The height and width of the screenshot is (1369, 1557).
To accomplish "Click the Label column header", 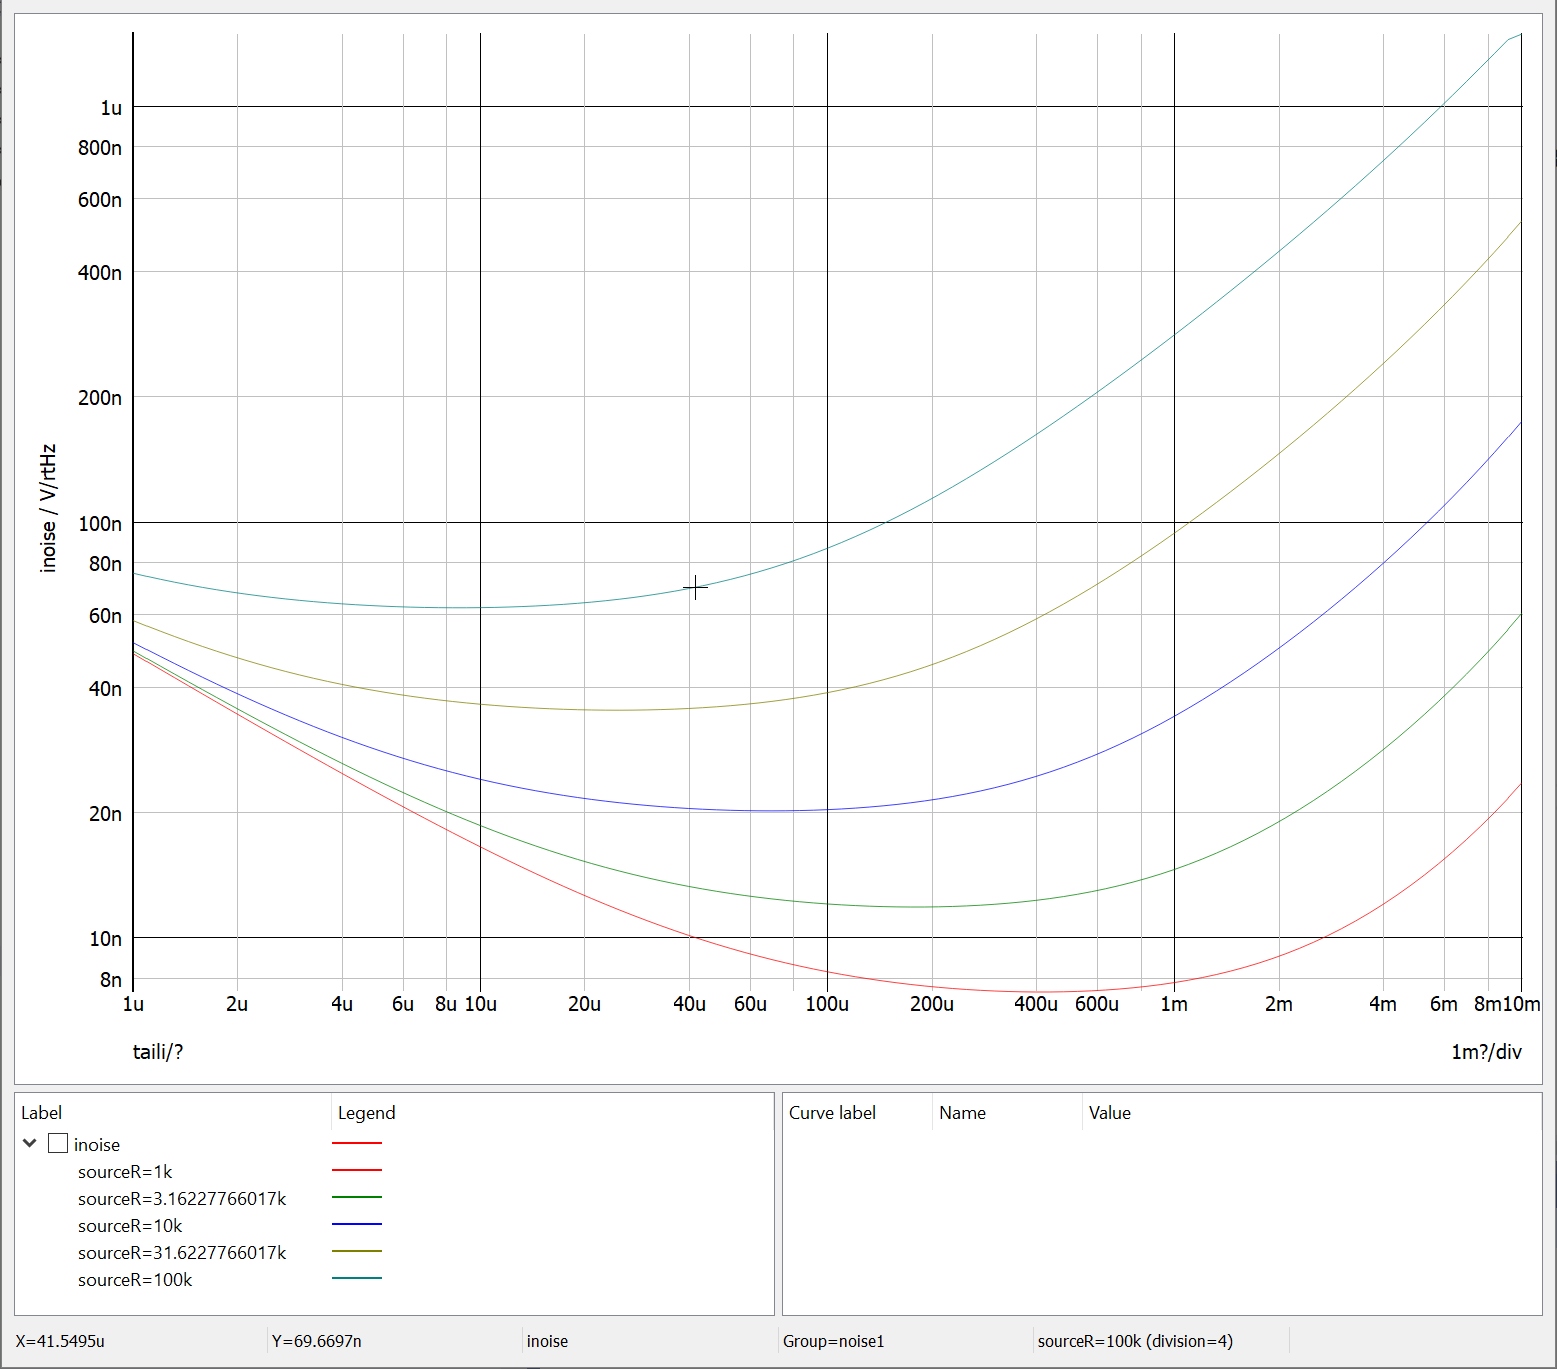I will 41,1113.
